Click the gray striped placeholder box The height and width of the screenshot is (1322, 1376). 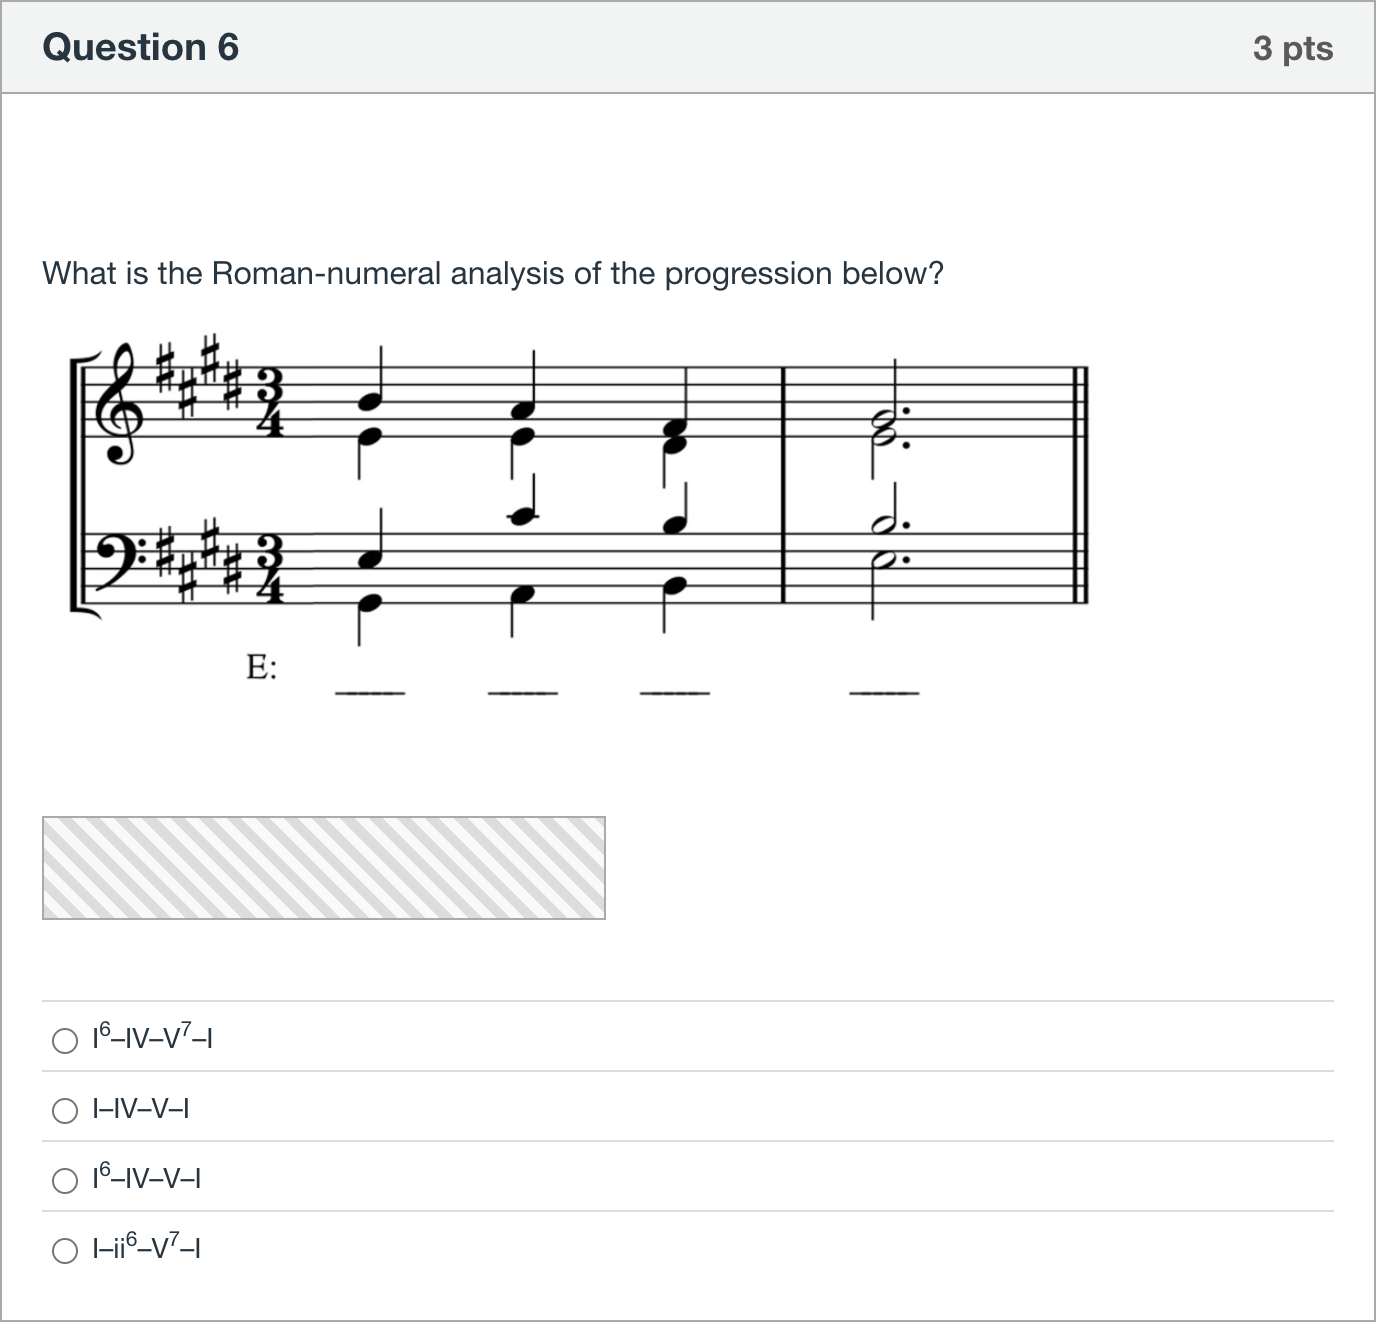point(324,868)
